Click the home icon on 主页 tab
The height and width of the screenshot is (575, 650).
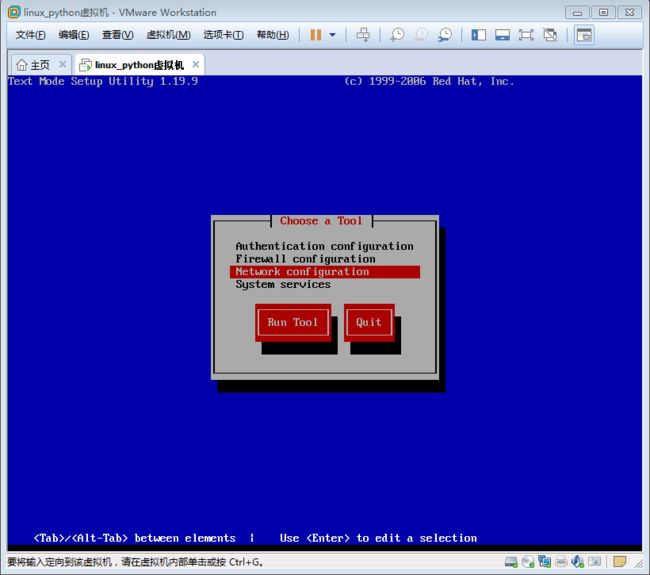(21, 65)
